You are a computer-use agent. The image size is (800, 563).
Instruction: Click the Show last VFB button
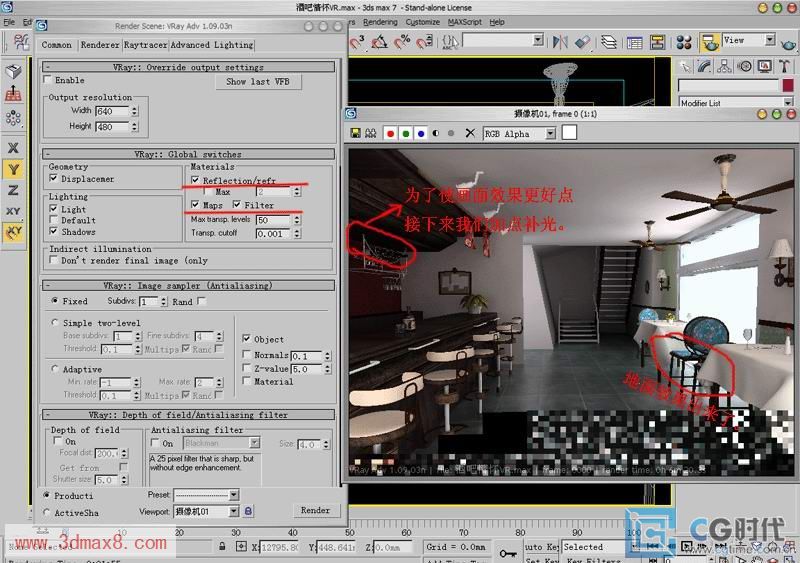[258, 82]
